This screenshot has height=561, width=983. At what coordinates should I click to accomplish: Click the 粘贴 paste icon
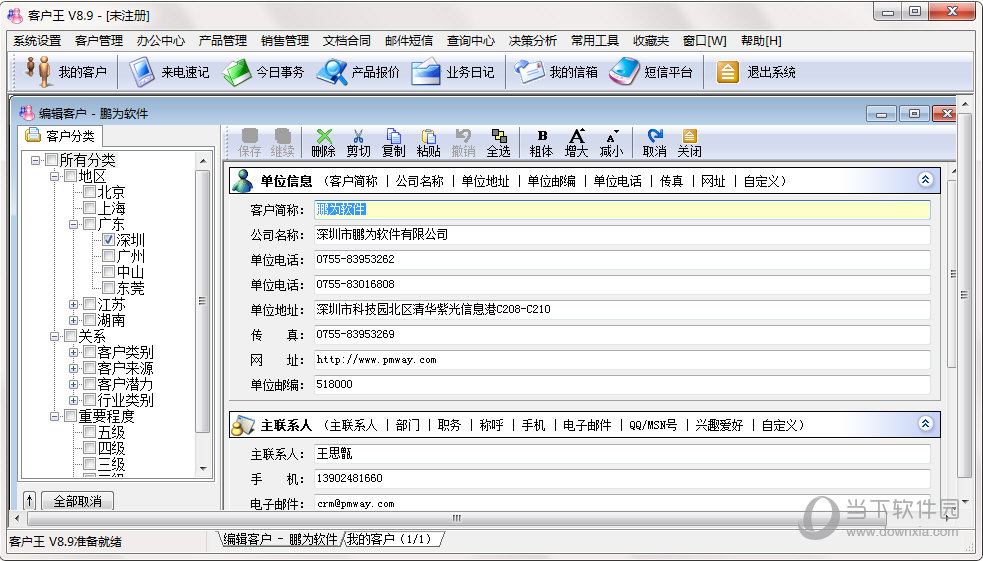tap(429, 143)
